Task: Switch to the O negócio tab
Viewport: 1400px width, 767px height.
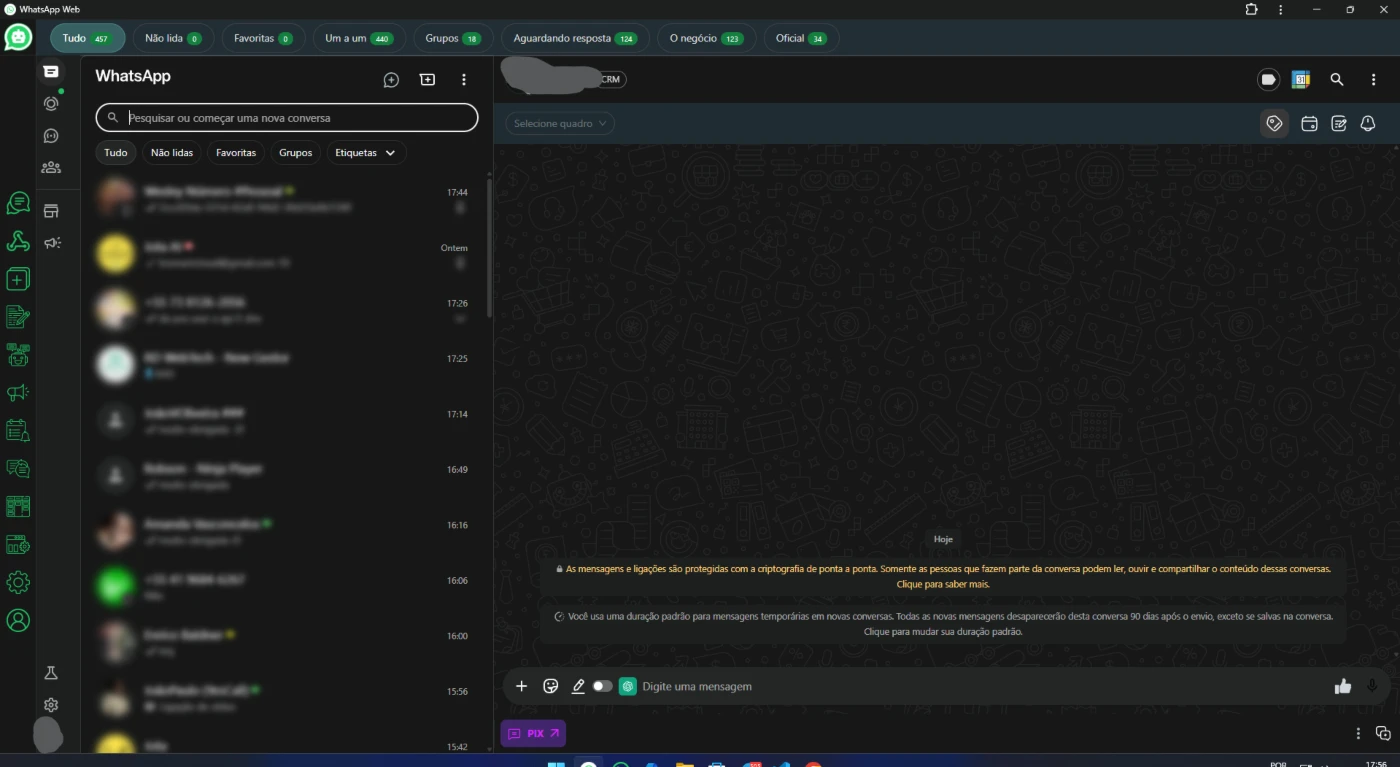Action: click(706, 38)
